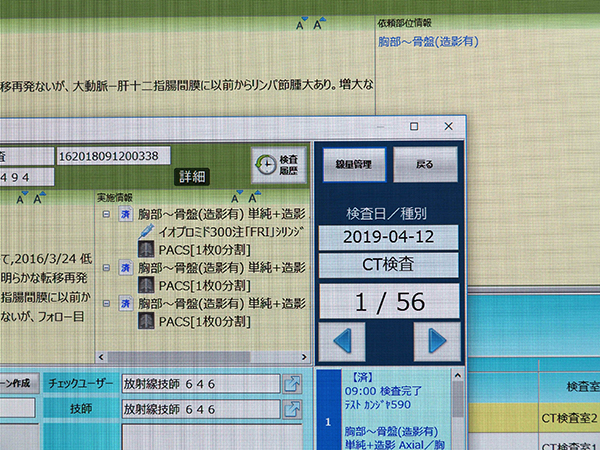600x450 pixels.
Task: Click the 戻る back button
Action: (426, 163)
